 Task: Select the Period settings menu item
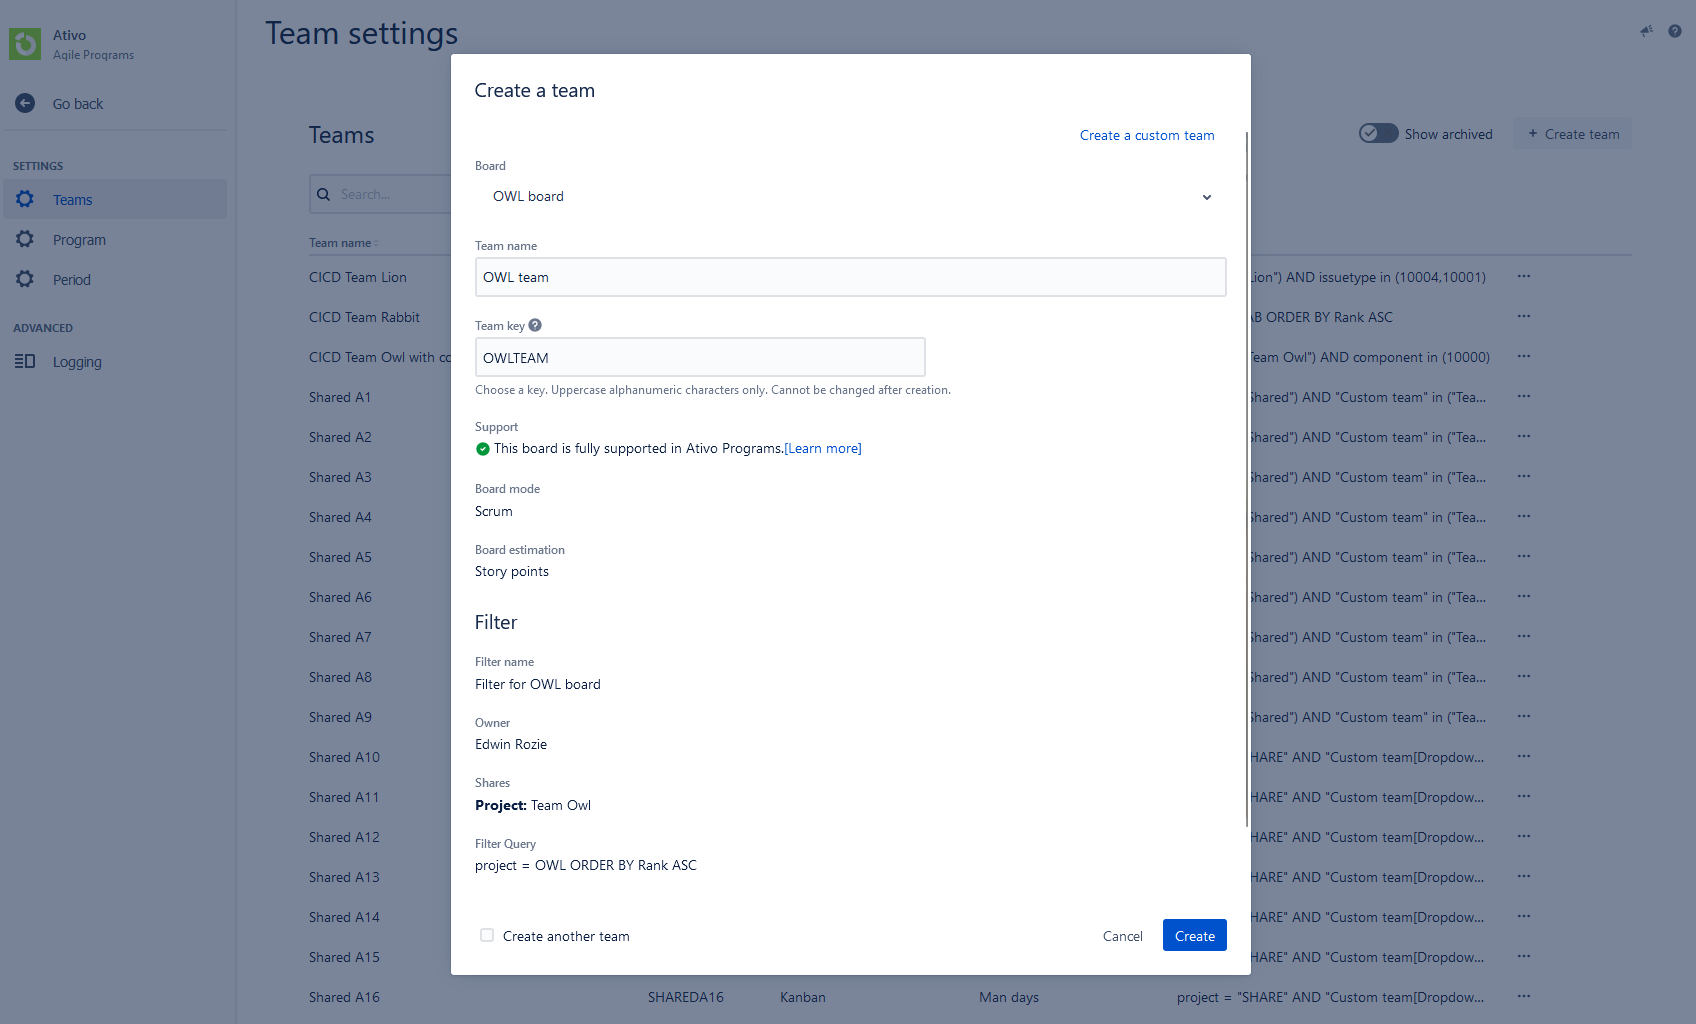tap(72, 280)
